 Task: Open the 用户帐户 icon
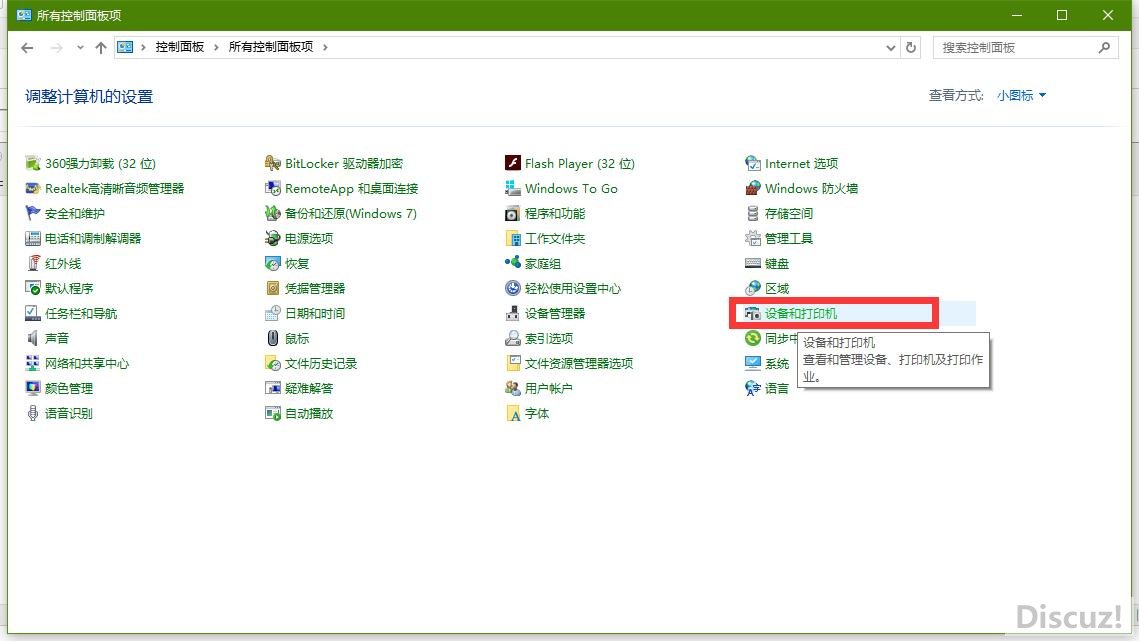click(x=513, y=388)
